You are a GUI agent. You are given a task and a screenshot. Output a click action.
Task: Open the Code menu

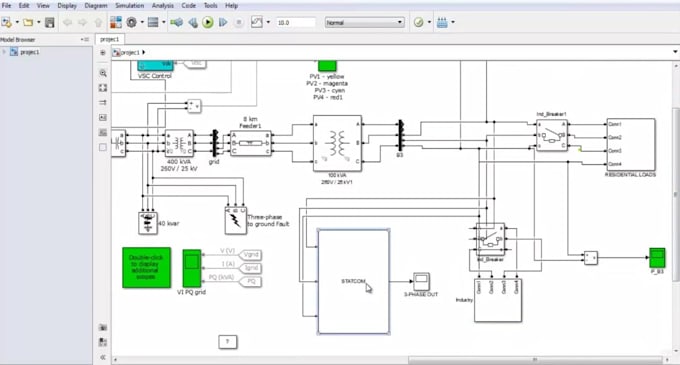pos(189,6)
